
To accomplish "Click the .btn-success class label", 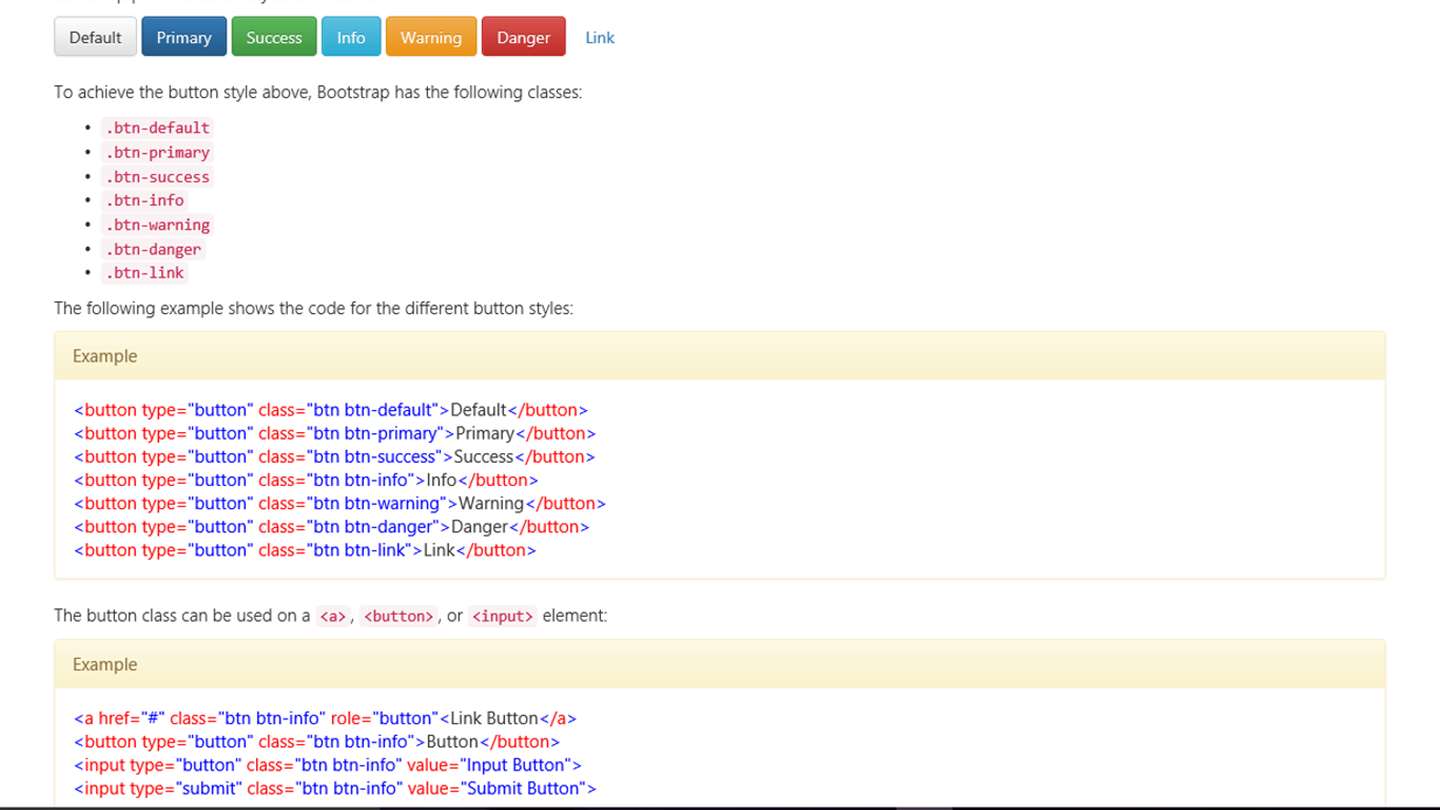I will click(158, 177).
